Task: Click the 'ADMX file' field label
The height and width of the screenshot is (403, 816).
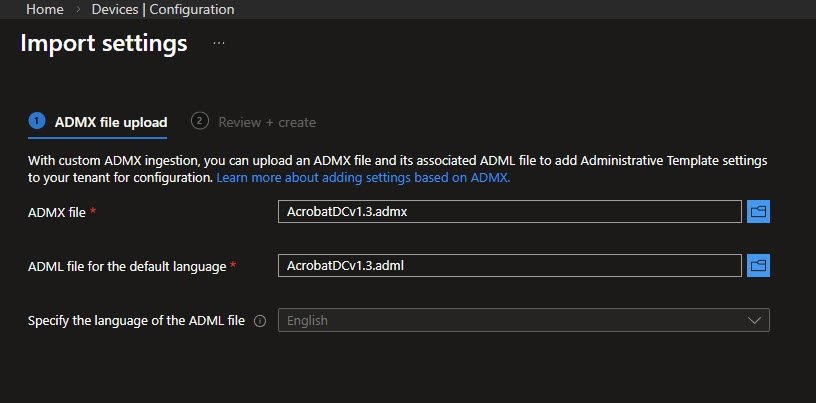Action: point(58,212)
